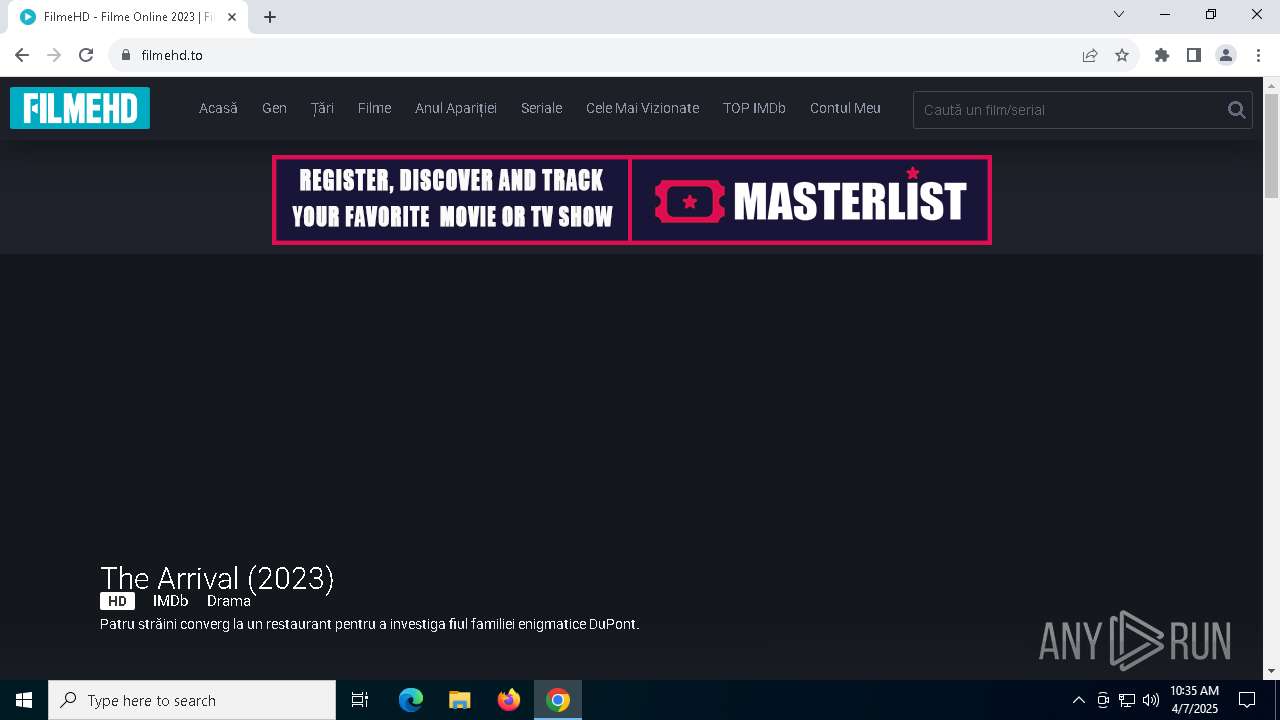Click browser forward arrow
This screenshot has width=1280, height=720.
[54, 55]
